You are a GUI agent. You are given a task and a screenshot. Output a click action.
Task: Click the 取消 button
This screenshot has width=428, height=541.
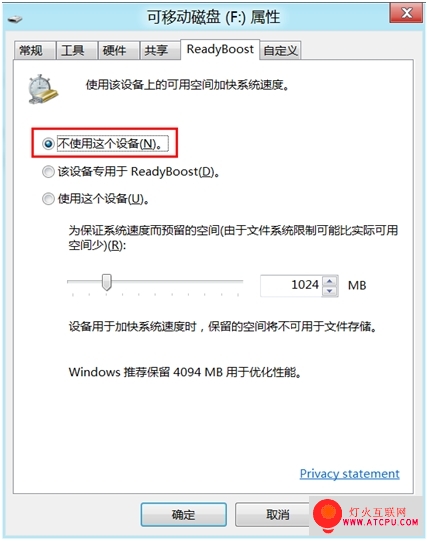pos(273,514)
